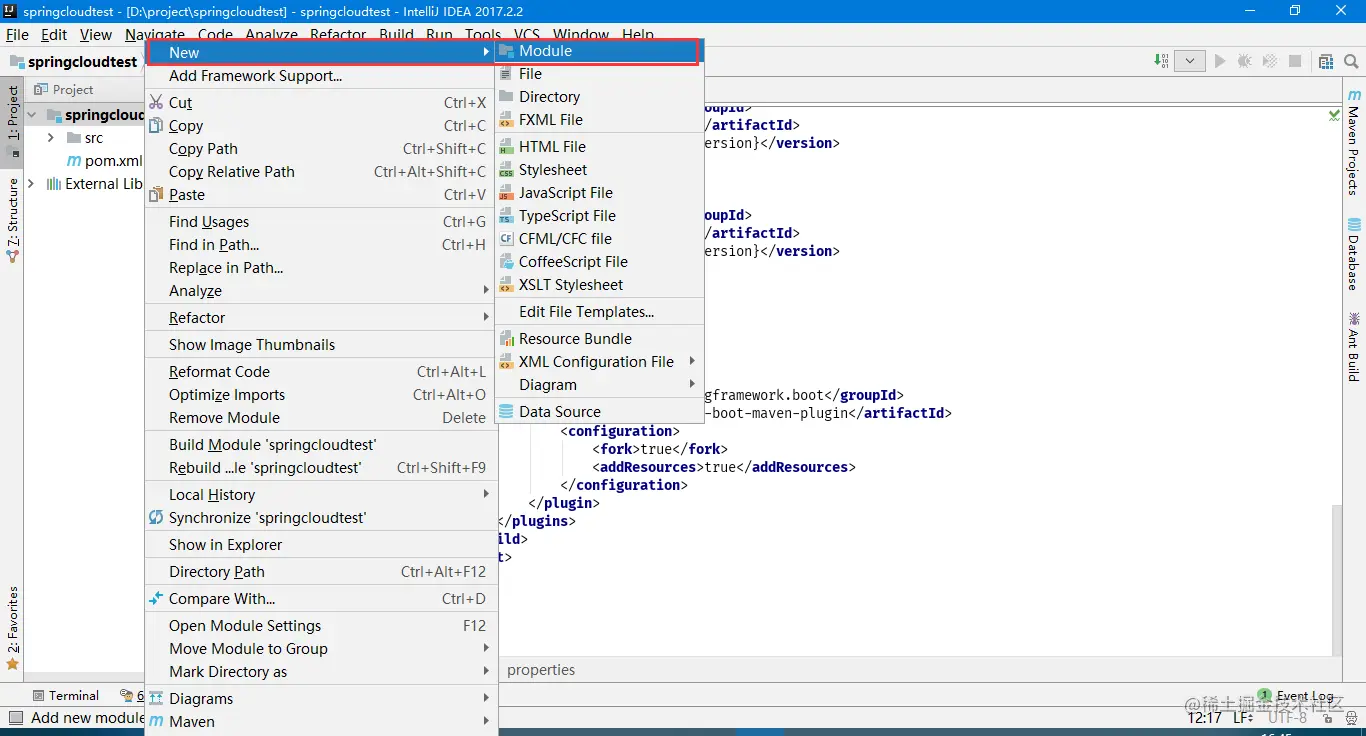
Task: Select Find Usages in the context menu
Action: pos(320,222)
